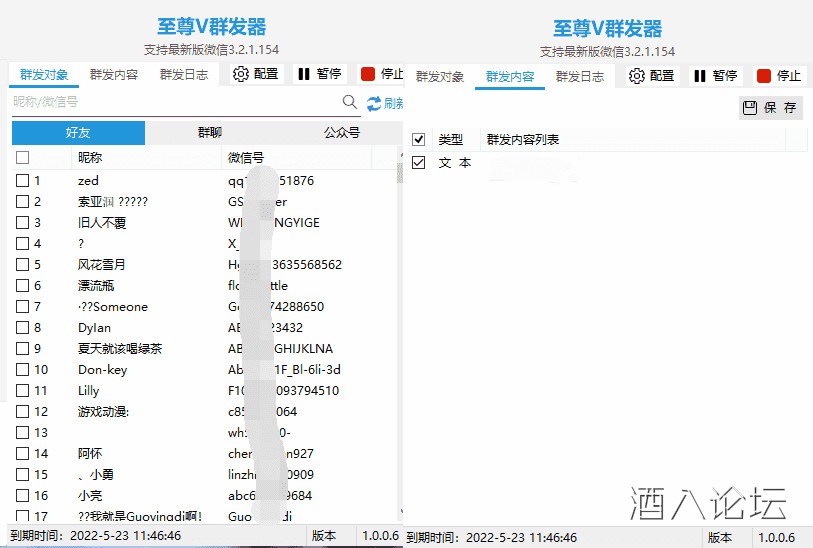Select the ·??Someone nickname row

113,307
